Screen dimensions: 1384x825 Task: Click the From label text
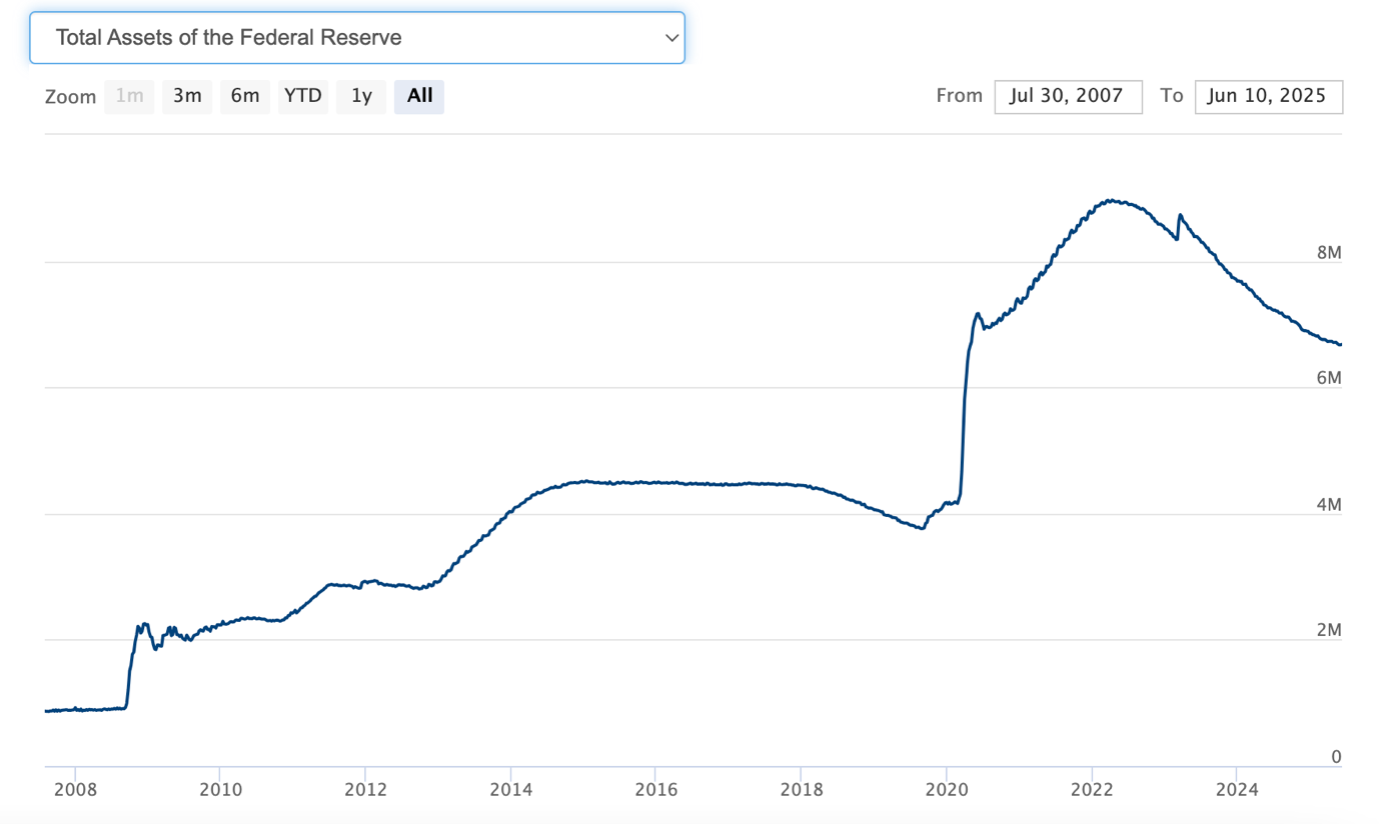pyautogui.click(x=959, y=96)
